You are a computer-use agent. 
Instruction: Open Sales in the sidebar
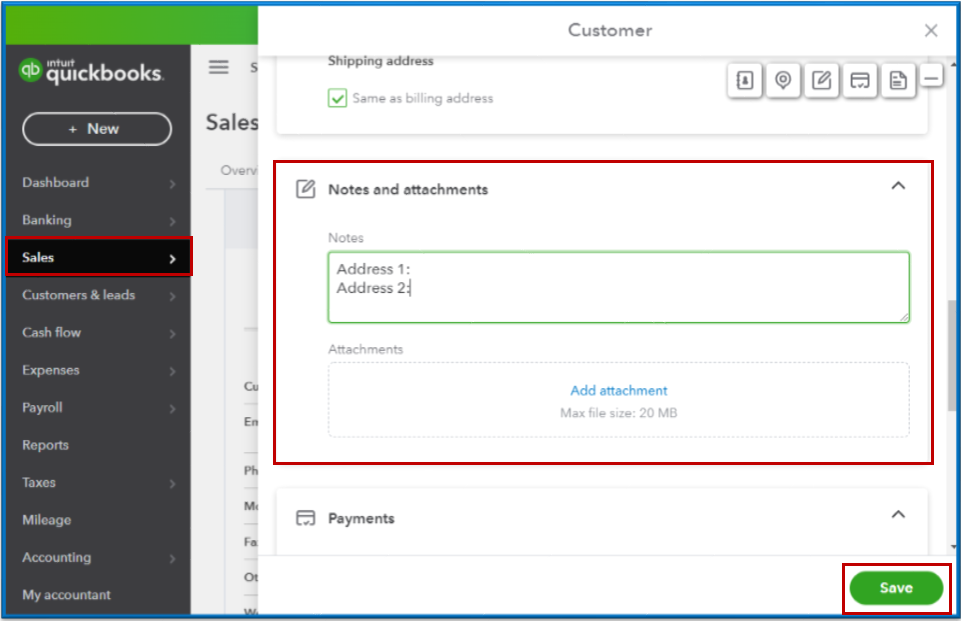[x=98, y=257]
